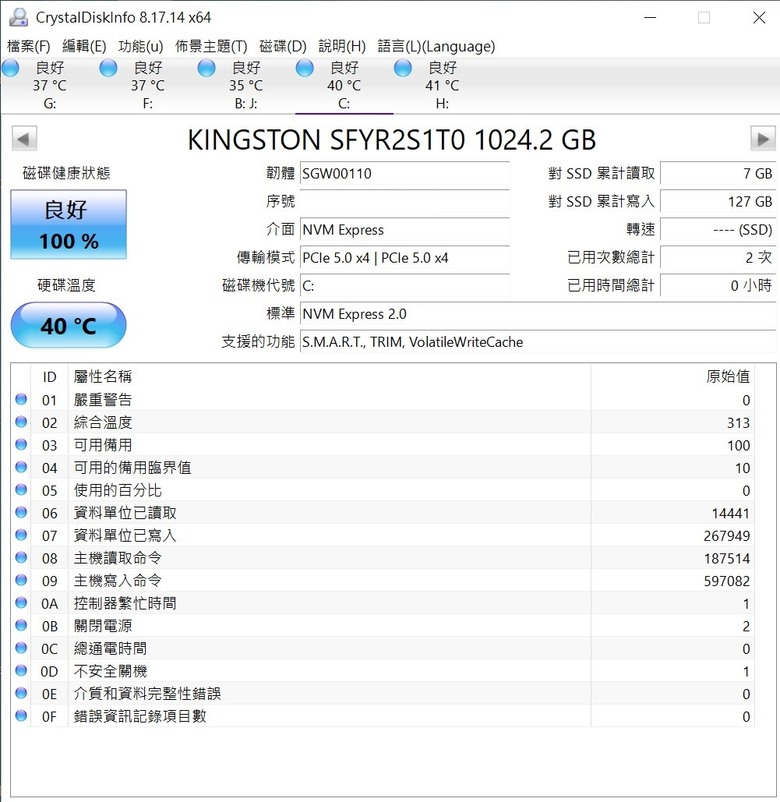Click the 良好 100 % health status button
Image resolution: width=780 pixels, height=802 pixels.
click(69, 225)
